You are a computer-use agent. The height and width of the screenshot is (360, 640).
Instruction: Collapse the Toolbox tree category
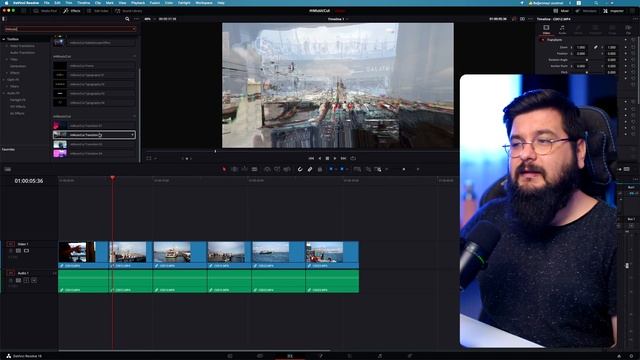[x=4, y=39]
